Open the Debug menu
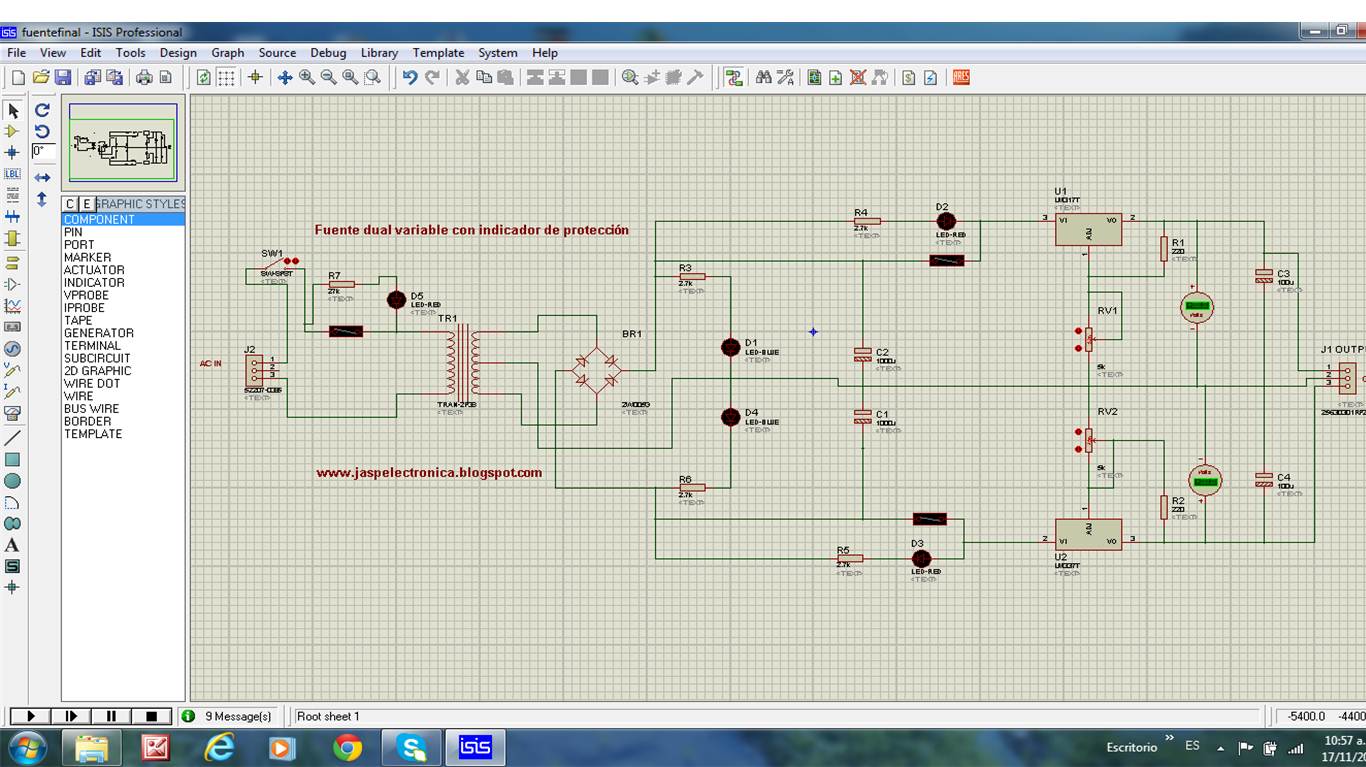Screen dimensions: 1366x767 click(328, 52)
